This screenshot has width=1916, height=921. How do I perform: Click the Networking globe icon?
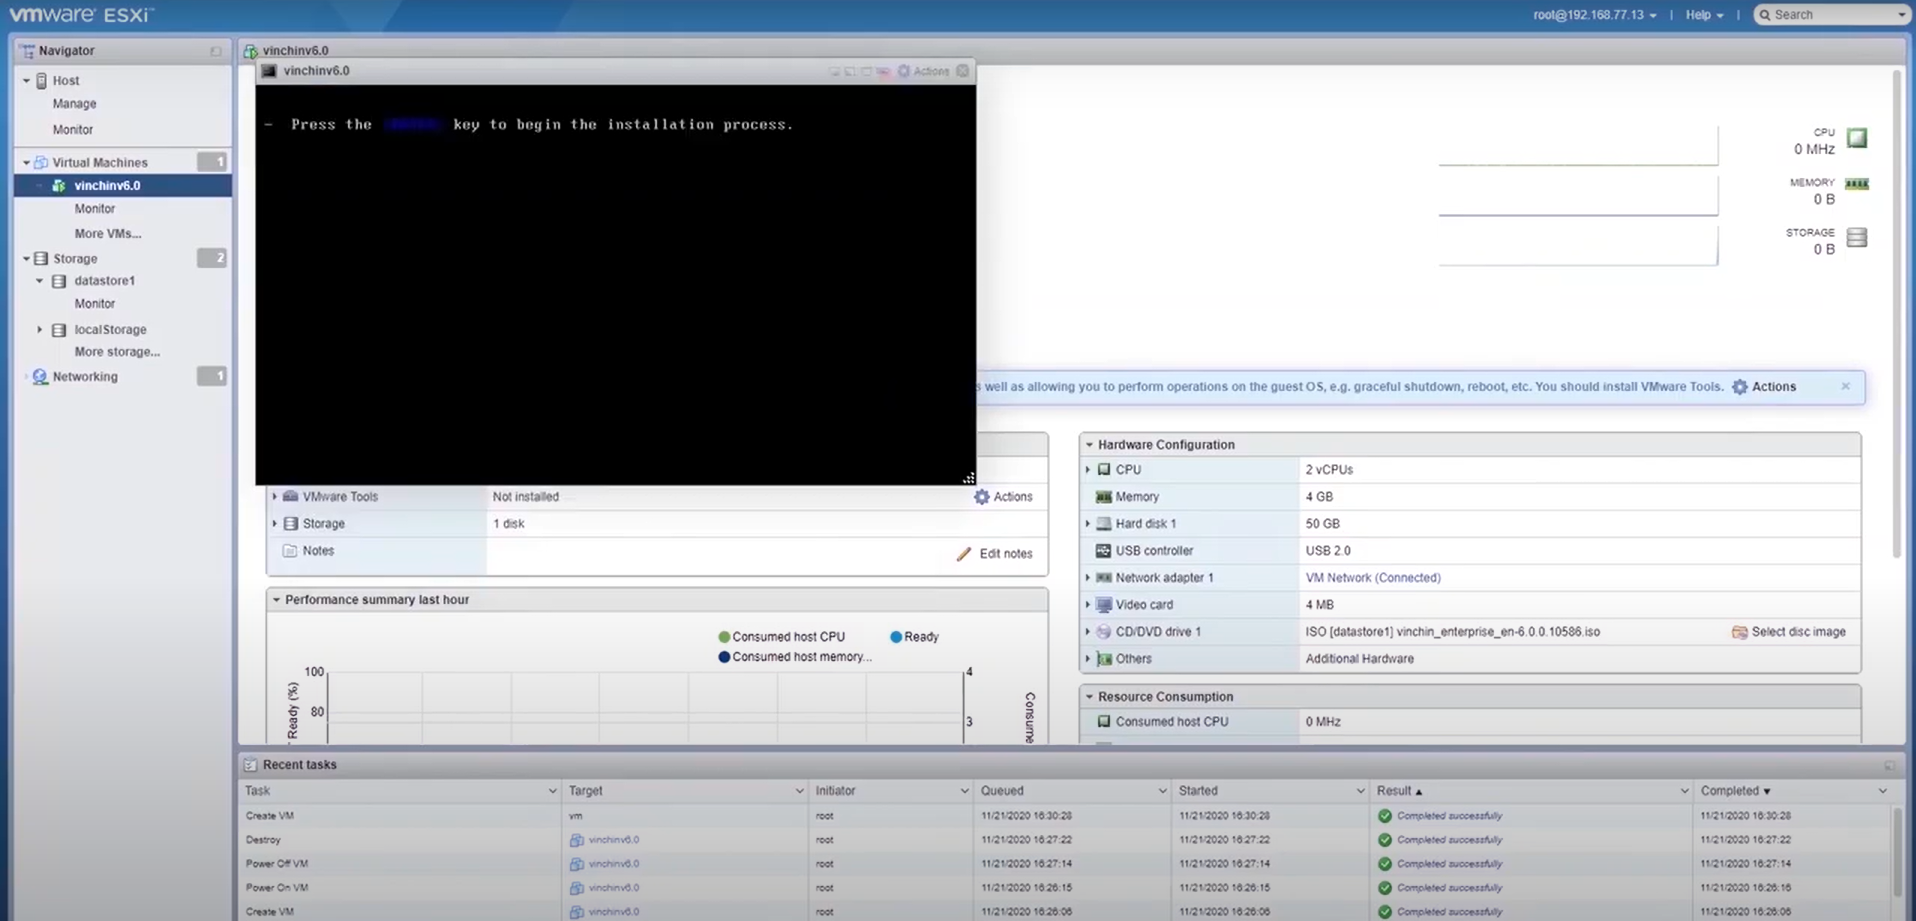coord(40,377)
